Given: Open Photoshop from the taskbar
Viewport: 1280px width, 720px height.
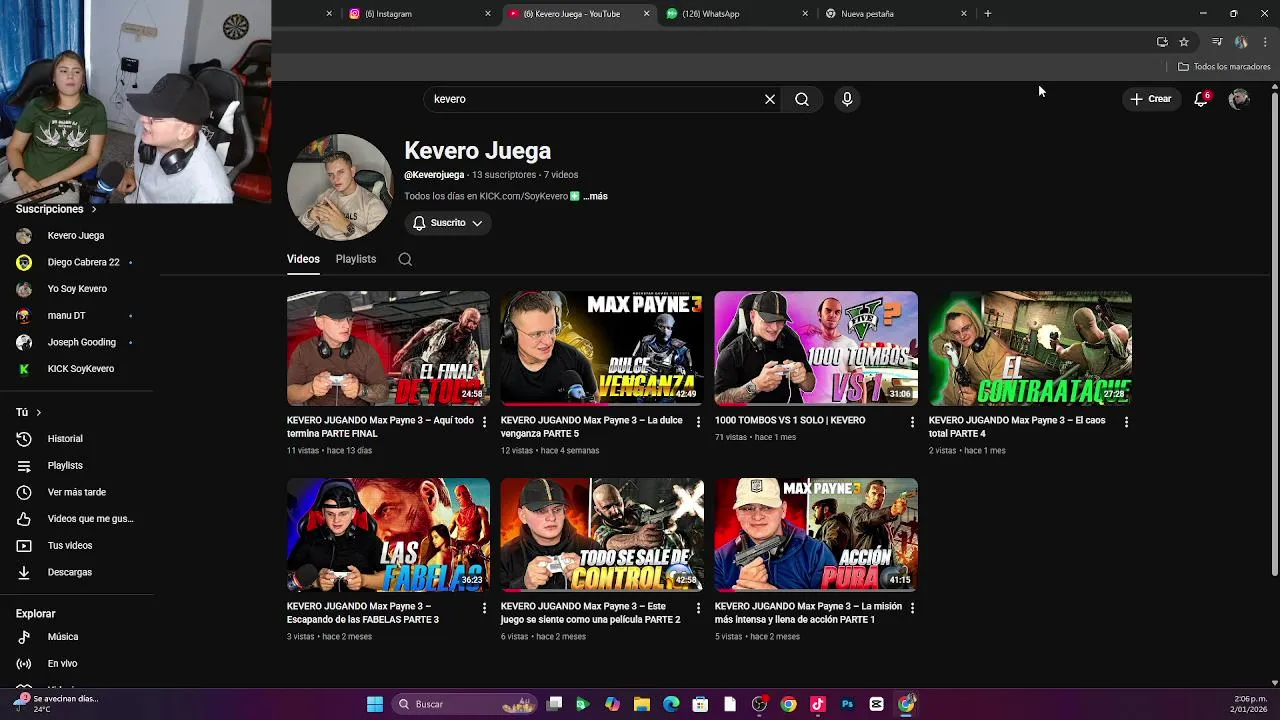Looking at the screenshot, I should [x=847, y=704].
